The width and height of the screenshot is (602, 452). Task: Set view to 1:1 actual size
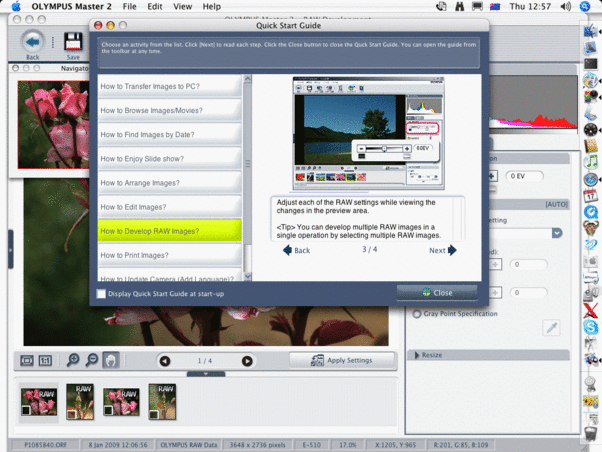(x=45, y=361)
